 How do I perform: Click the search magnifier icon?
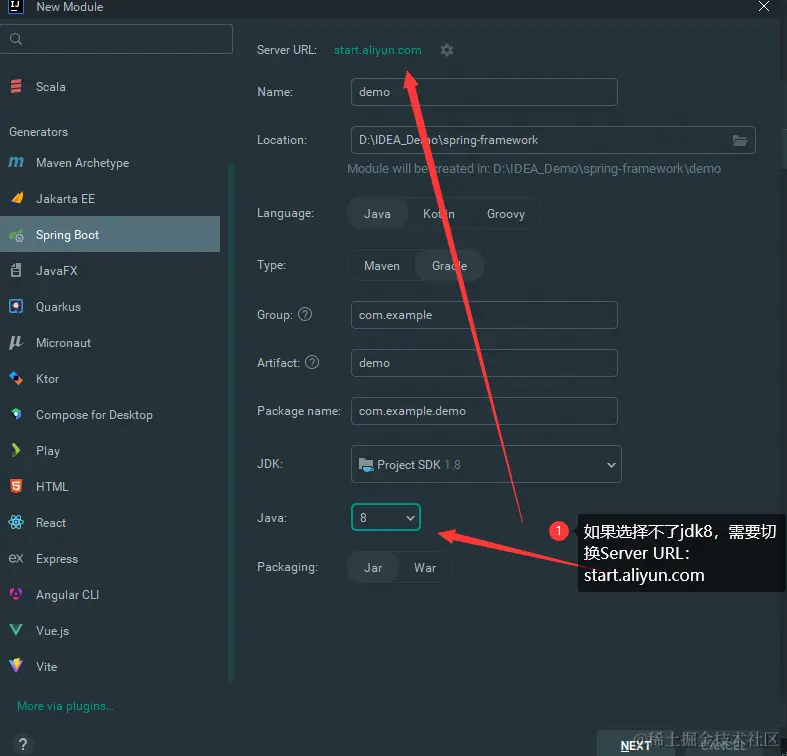(16, 39)
